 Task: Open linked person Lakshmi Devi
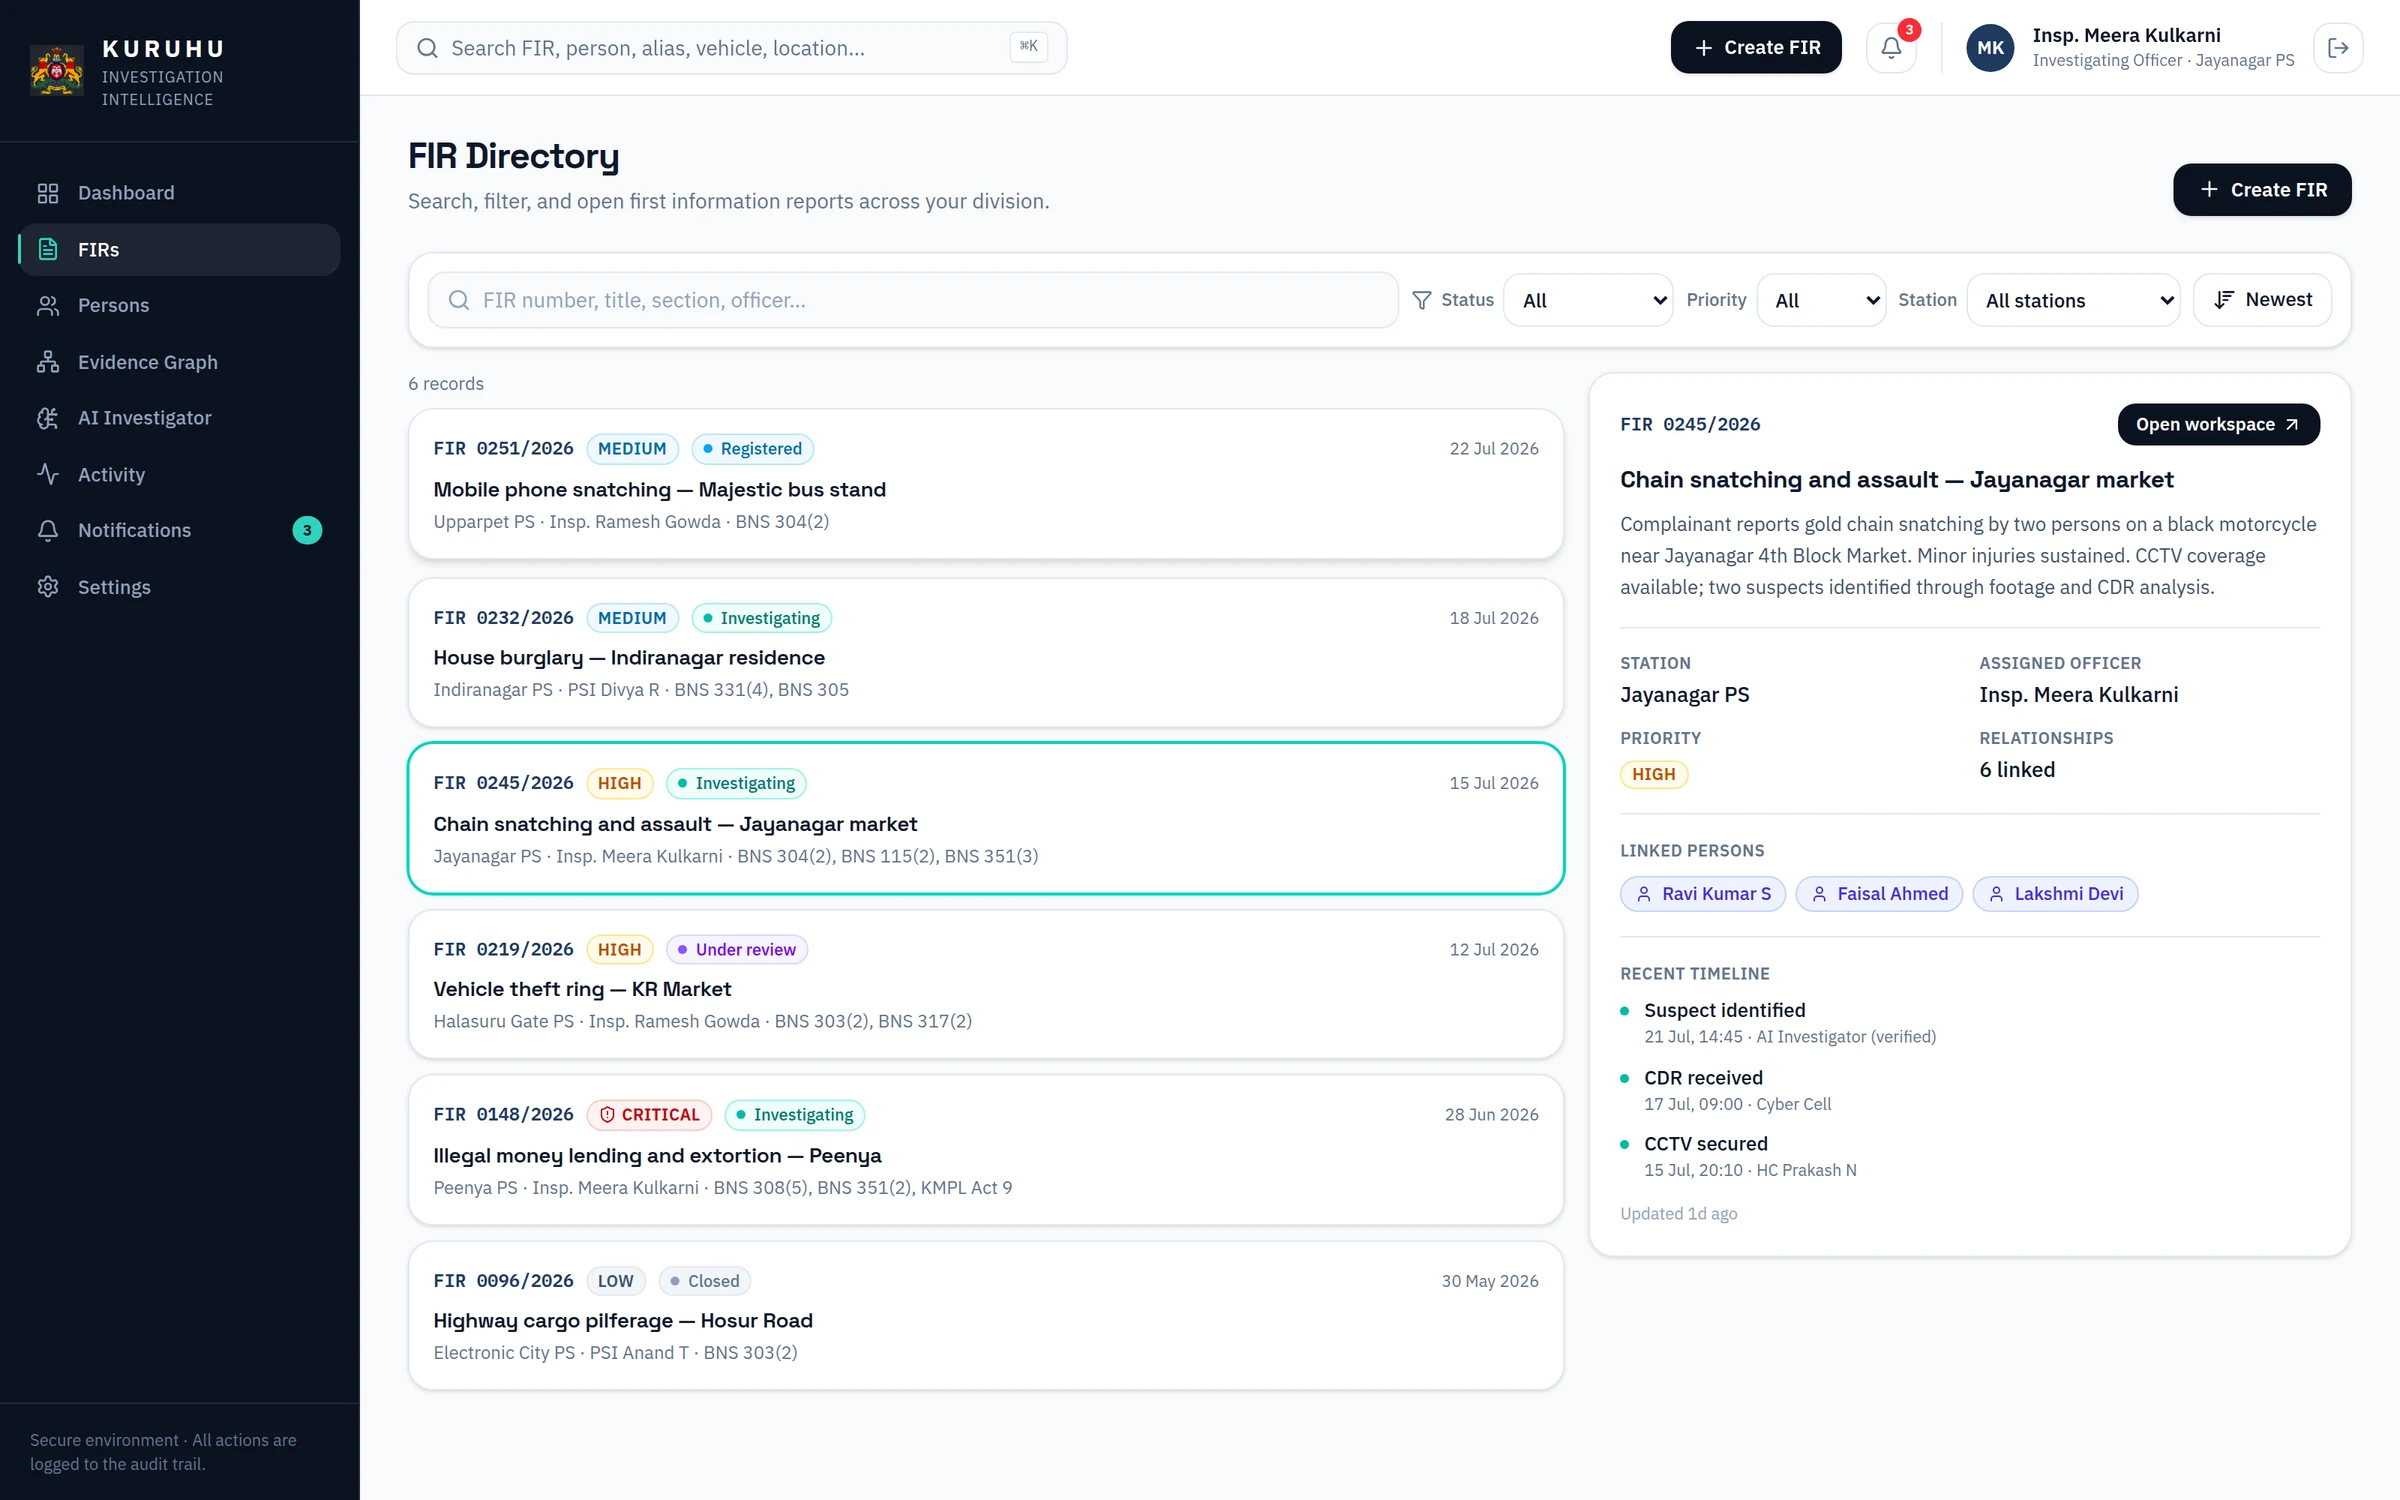click(2055, 894)
